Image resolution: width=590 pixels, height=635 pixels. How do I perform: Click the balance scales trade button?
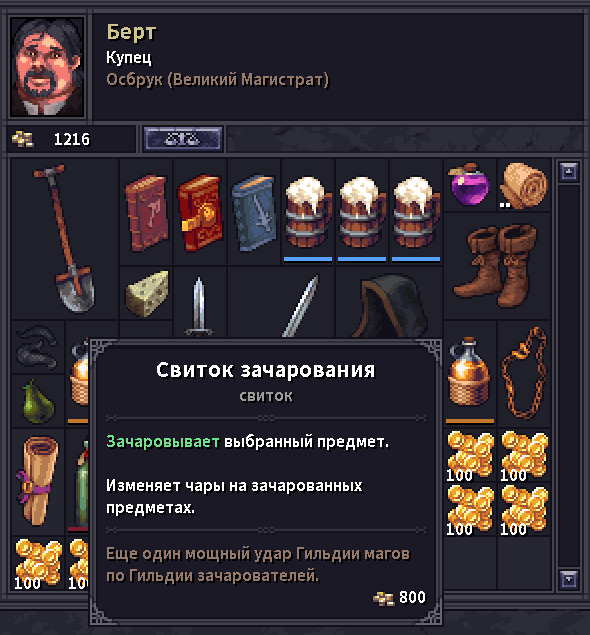183,139
